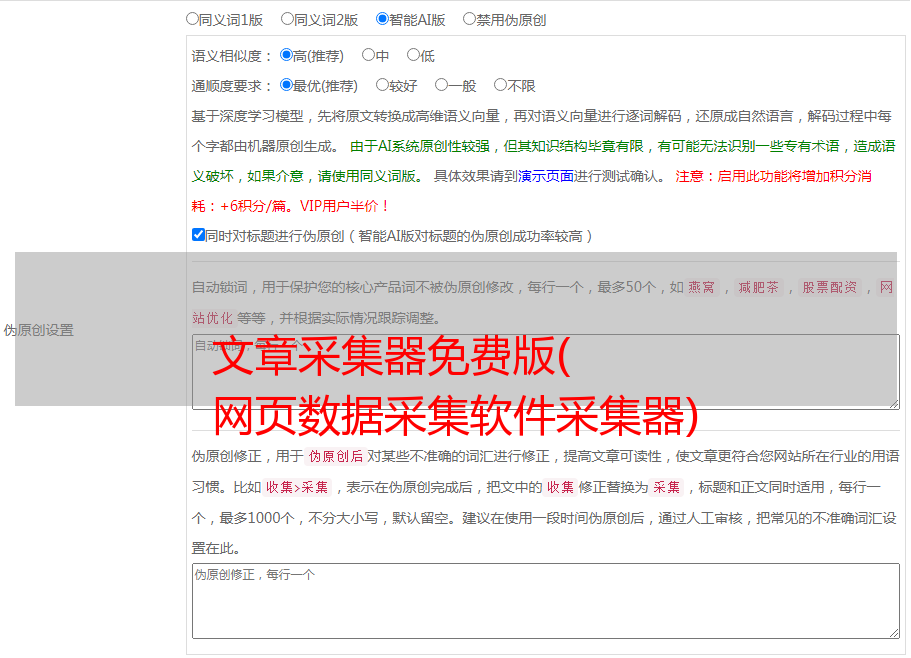Screen dimensions: 911x658
Task: Click the 股票配资 example keyword tag
Action: click(829, 288)
